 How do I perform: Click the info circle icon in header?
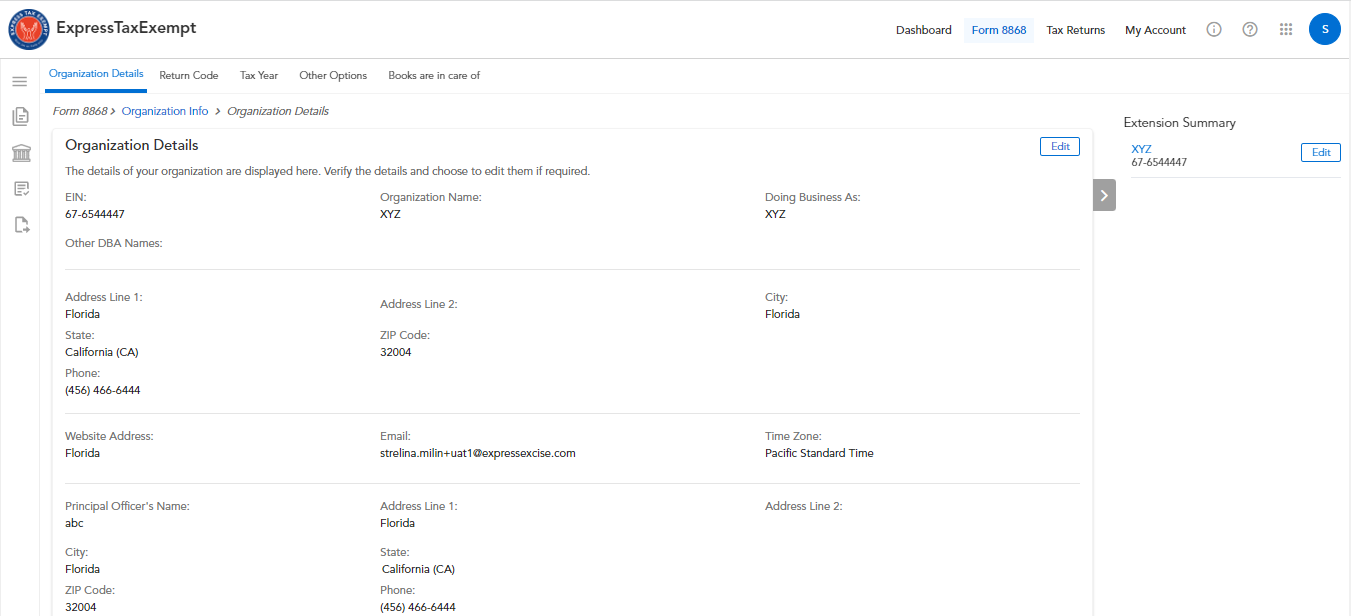1214,30
